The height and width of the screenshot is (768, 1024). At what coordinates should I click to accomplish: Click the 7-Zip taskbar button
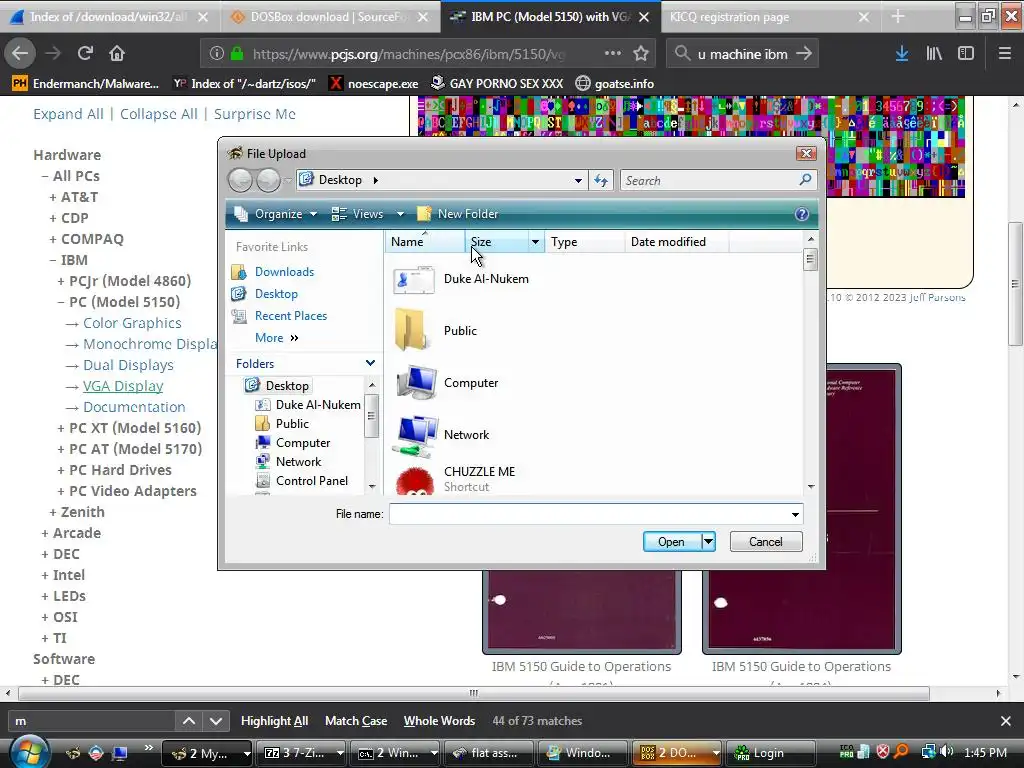click(x=301, y=752)
